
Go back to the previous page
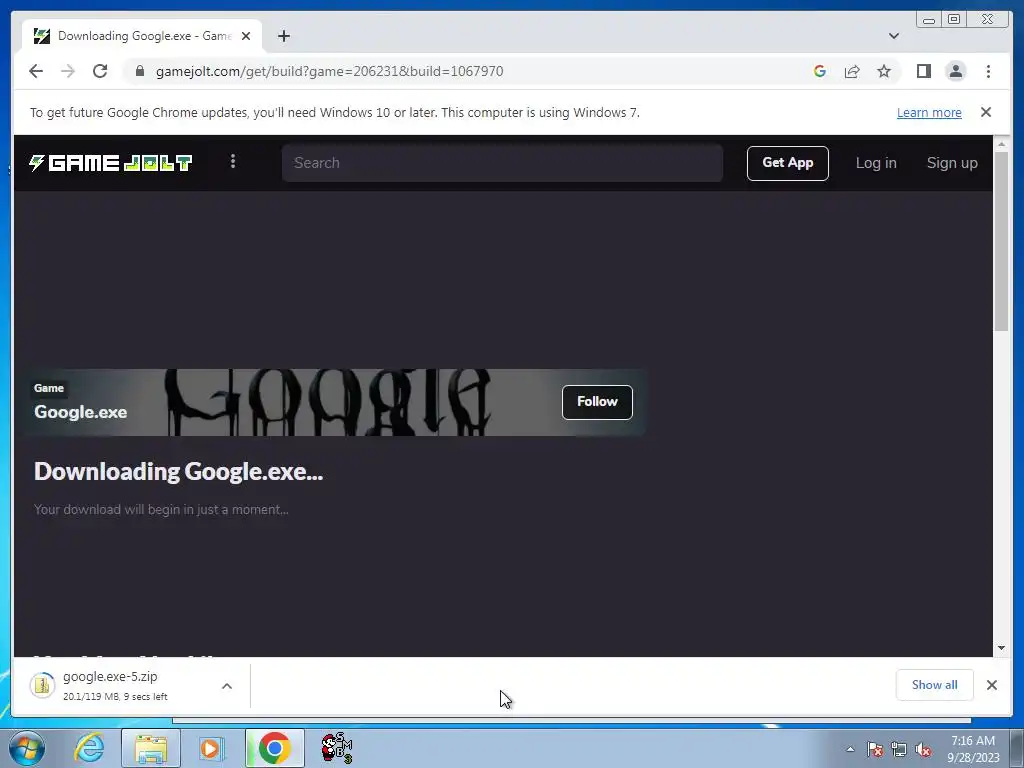tap(36, 71)
